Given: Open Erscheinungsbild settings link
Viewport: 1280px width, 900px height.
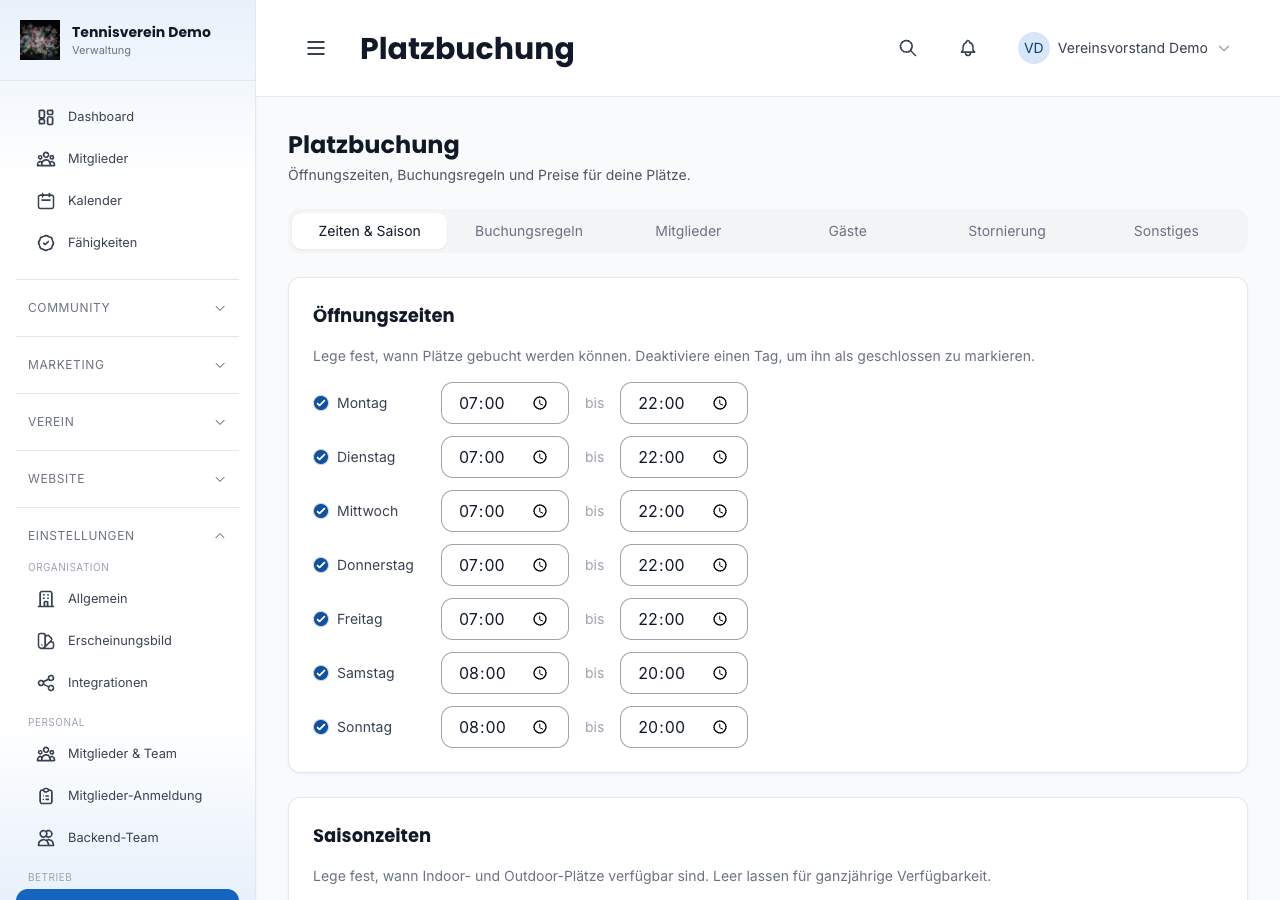Looking at the screenshot, I should click(x=128, y=641).
